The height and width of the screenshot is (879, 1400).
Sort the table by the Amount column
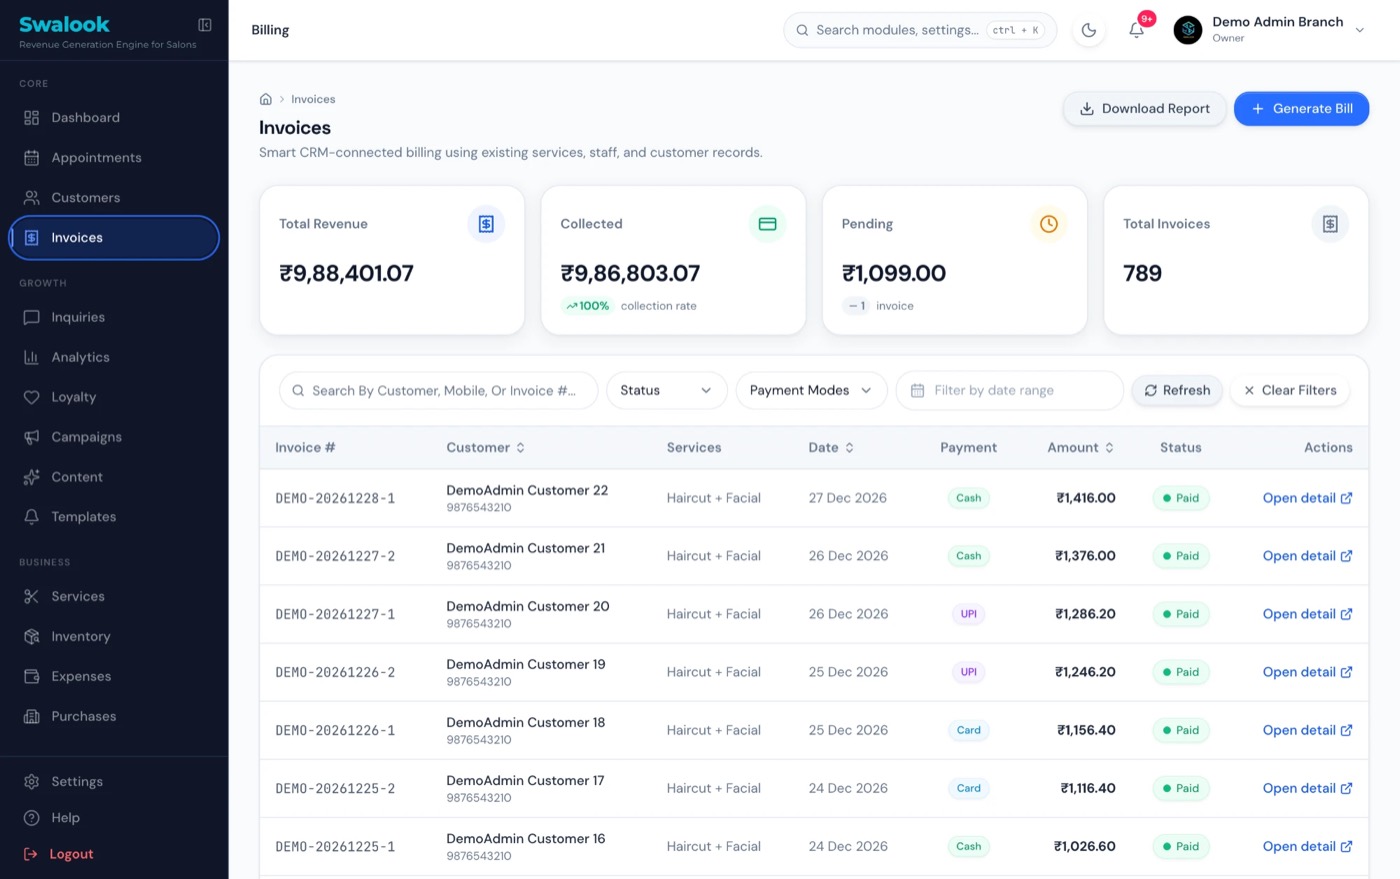point(1081,447)
